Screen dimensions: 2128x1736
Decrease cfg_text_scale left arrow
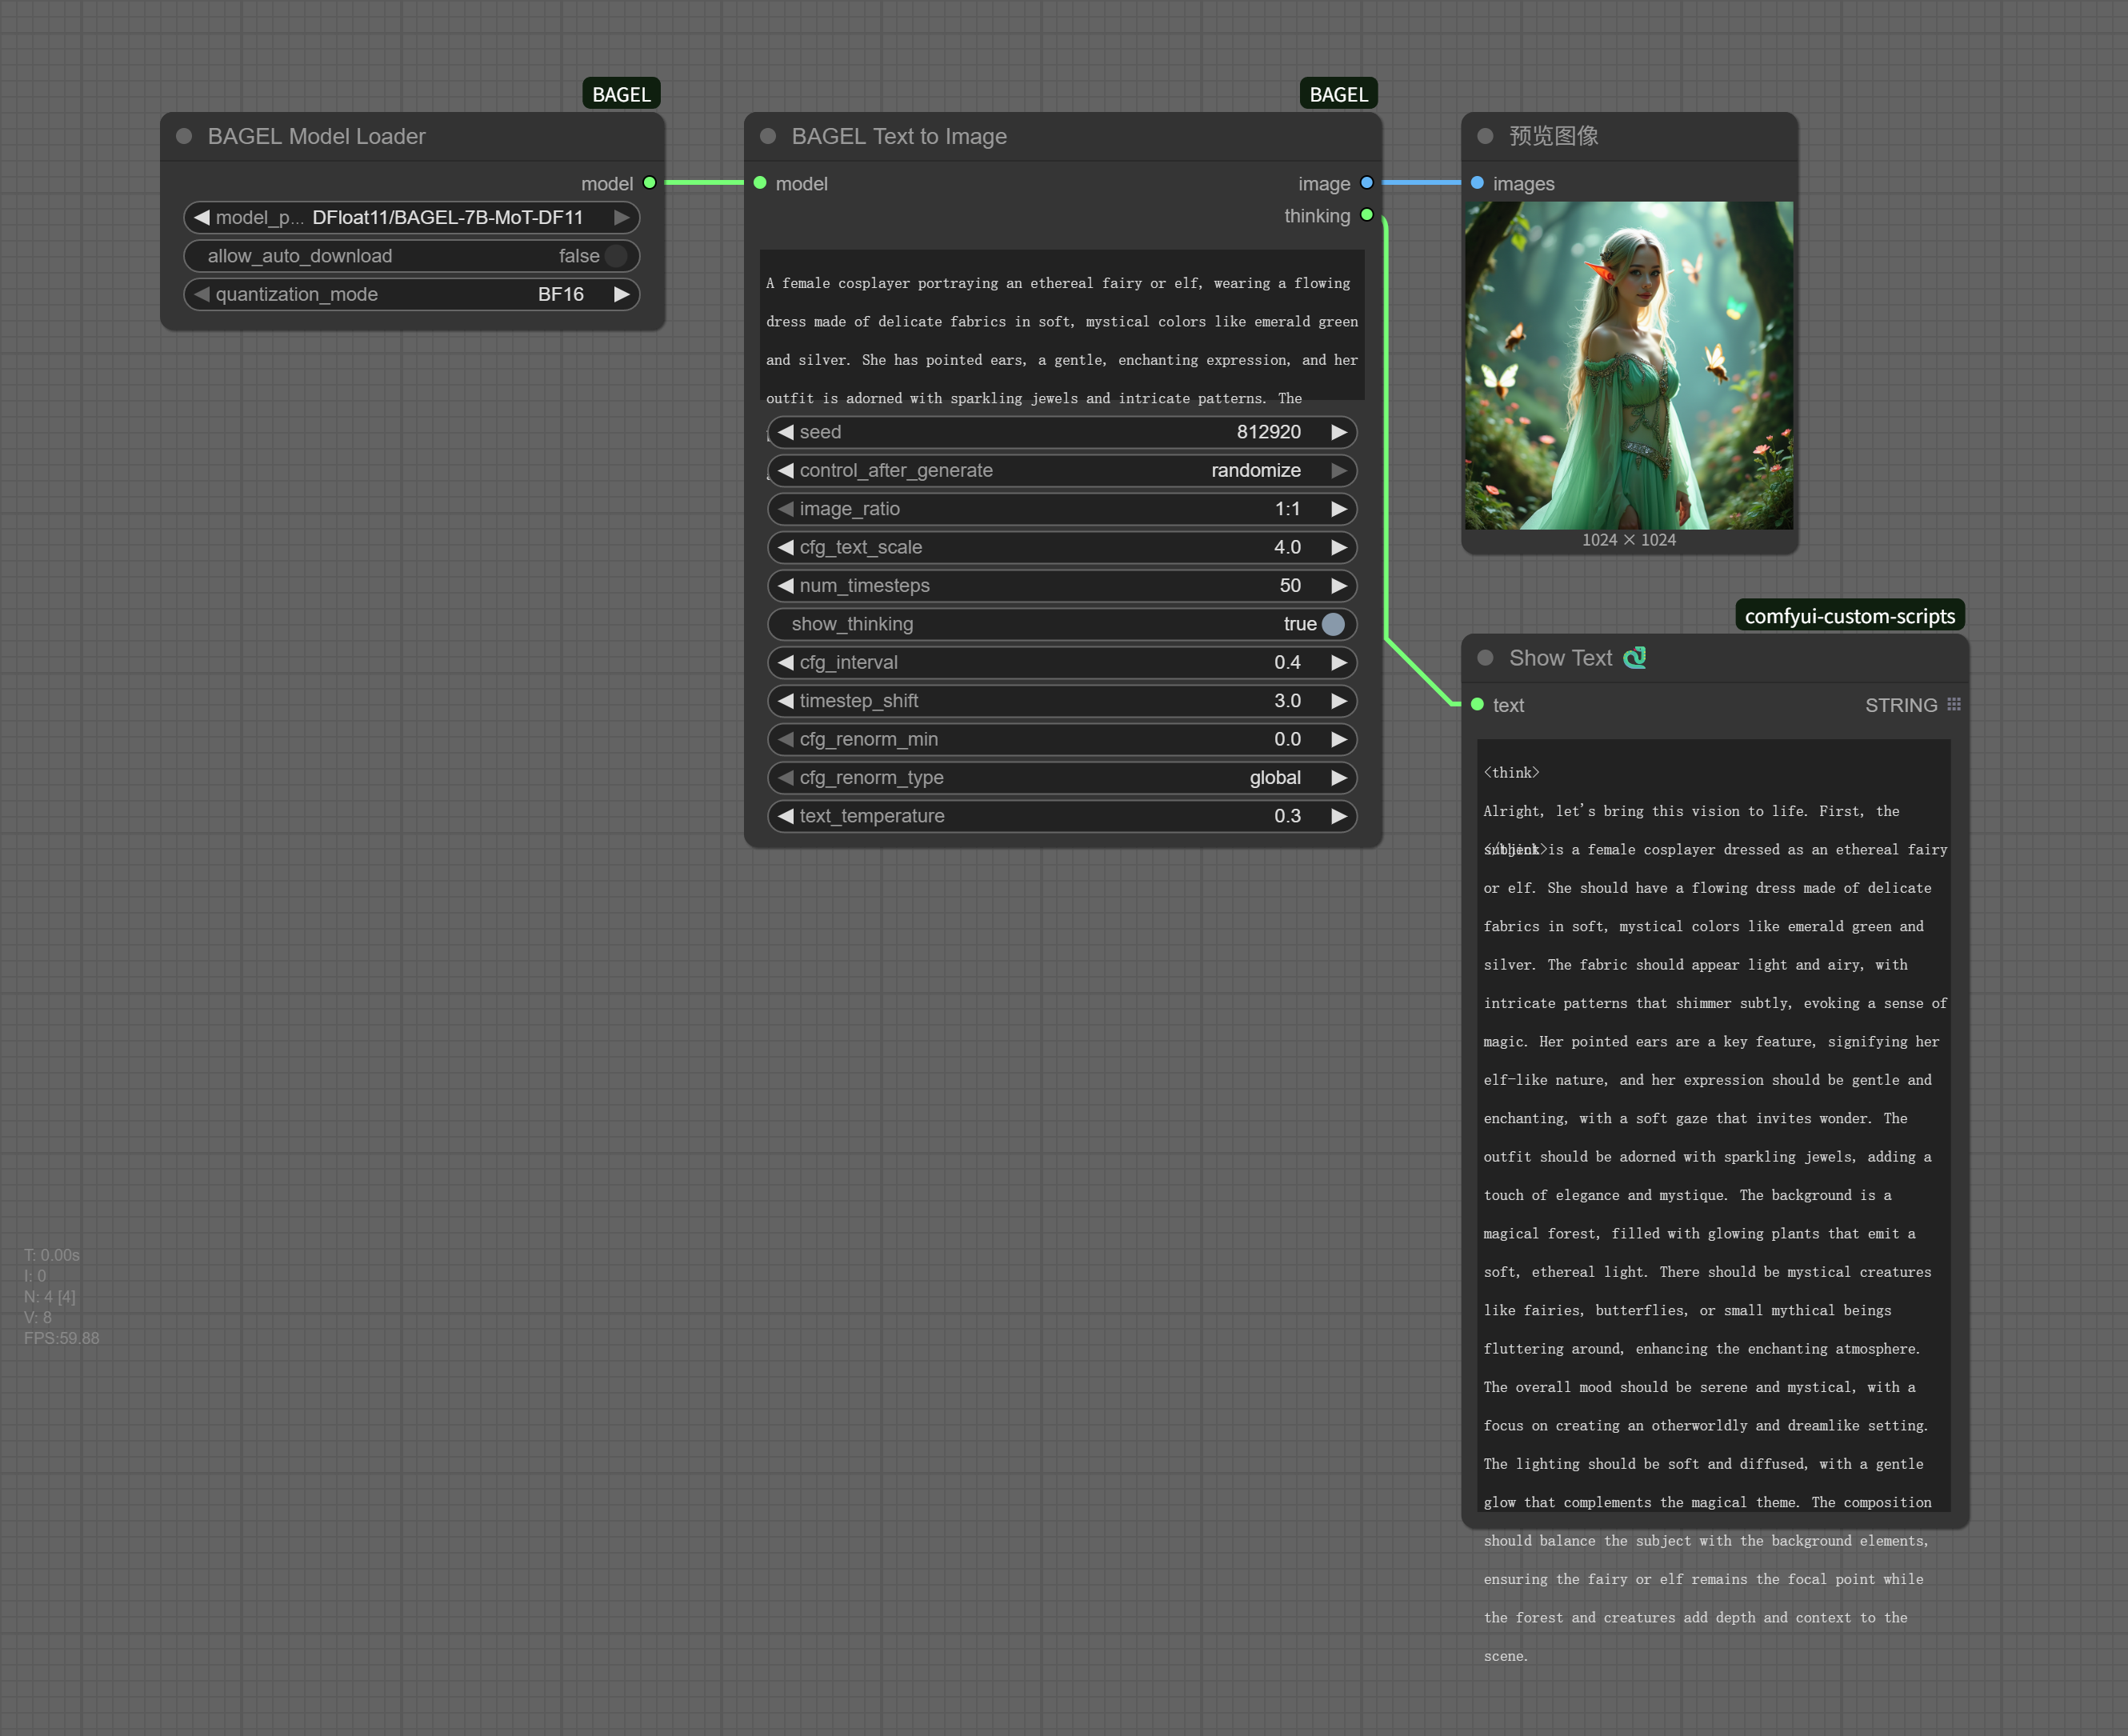coord(786,547)
